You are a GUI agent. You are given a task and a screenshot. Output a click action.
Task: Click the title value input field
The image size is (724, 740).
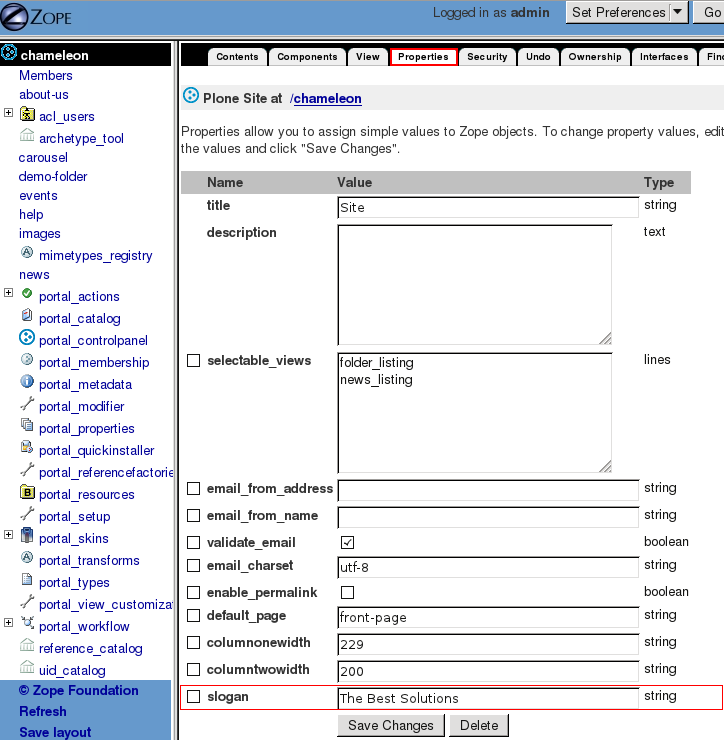pos(488,208)
